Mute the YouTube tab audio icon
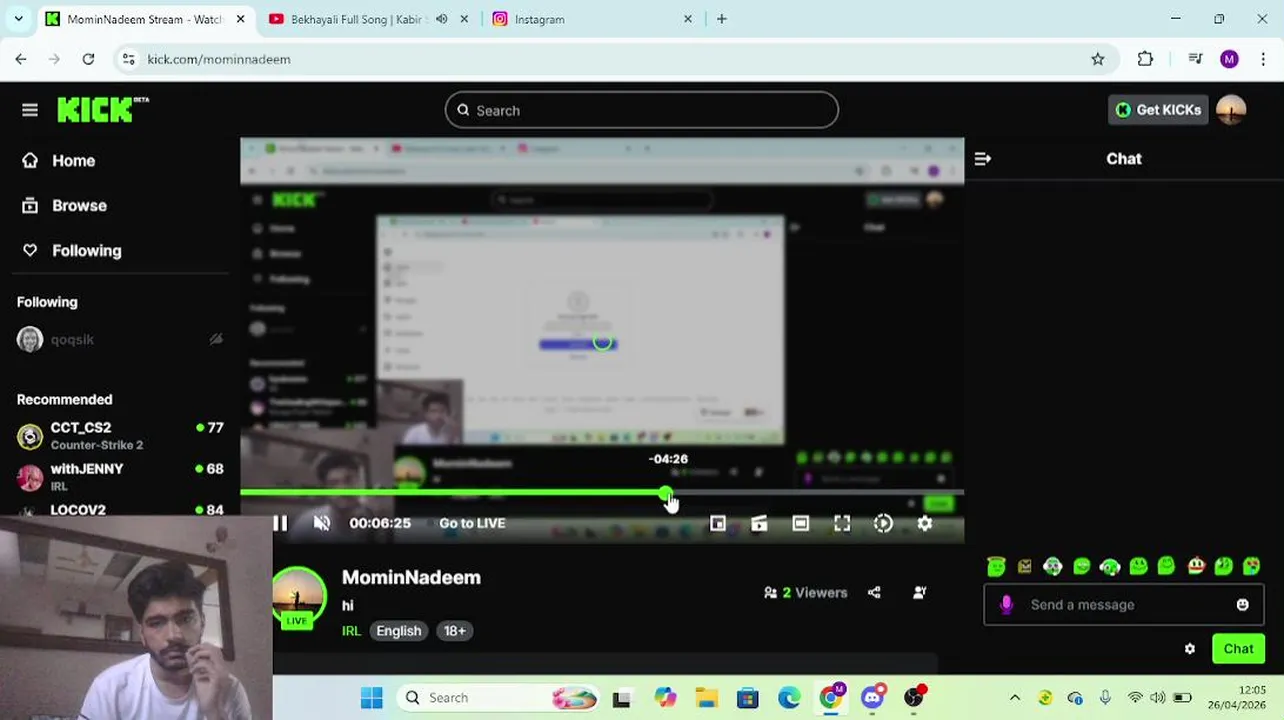The width and height of the screenshot is (1284, 720). click(441, 19)
